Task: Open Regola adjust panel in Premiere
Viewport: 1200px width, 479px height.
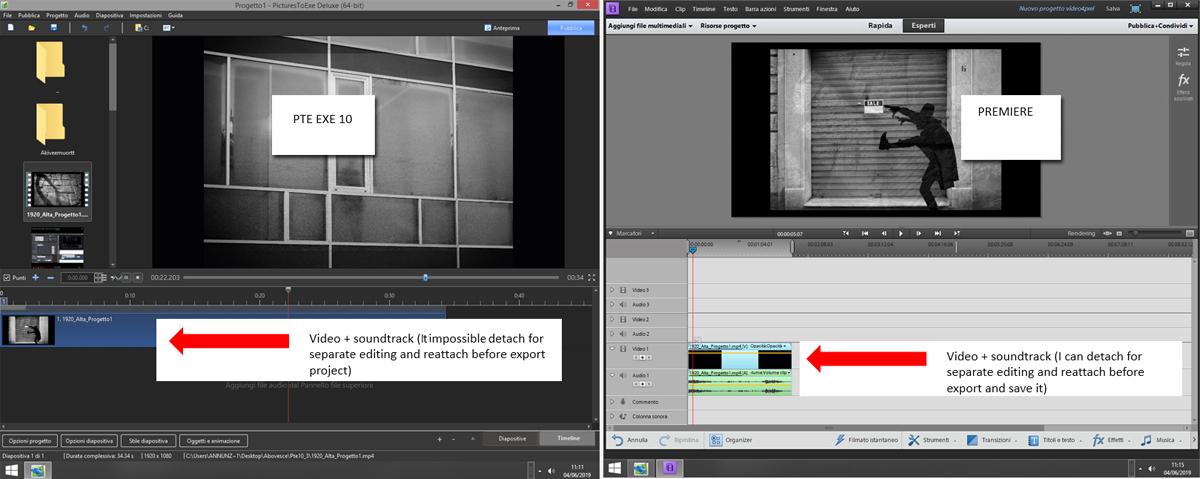Action: pos(1183,56)
